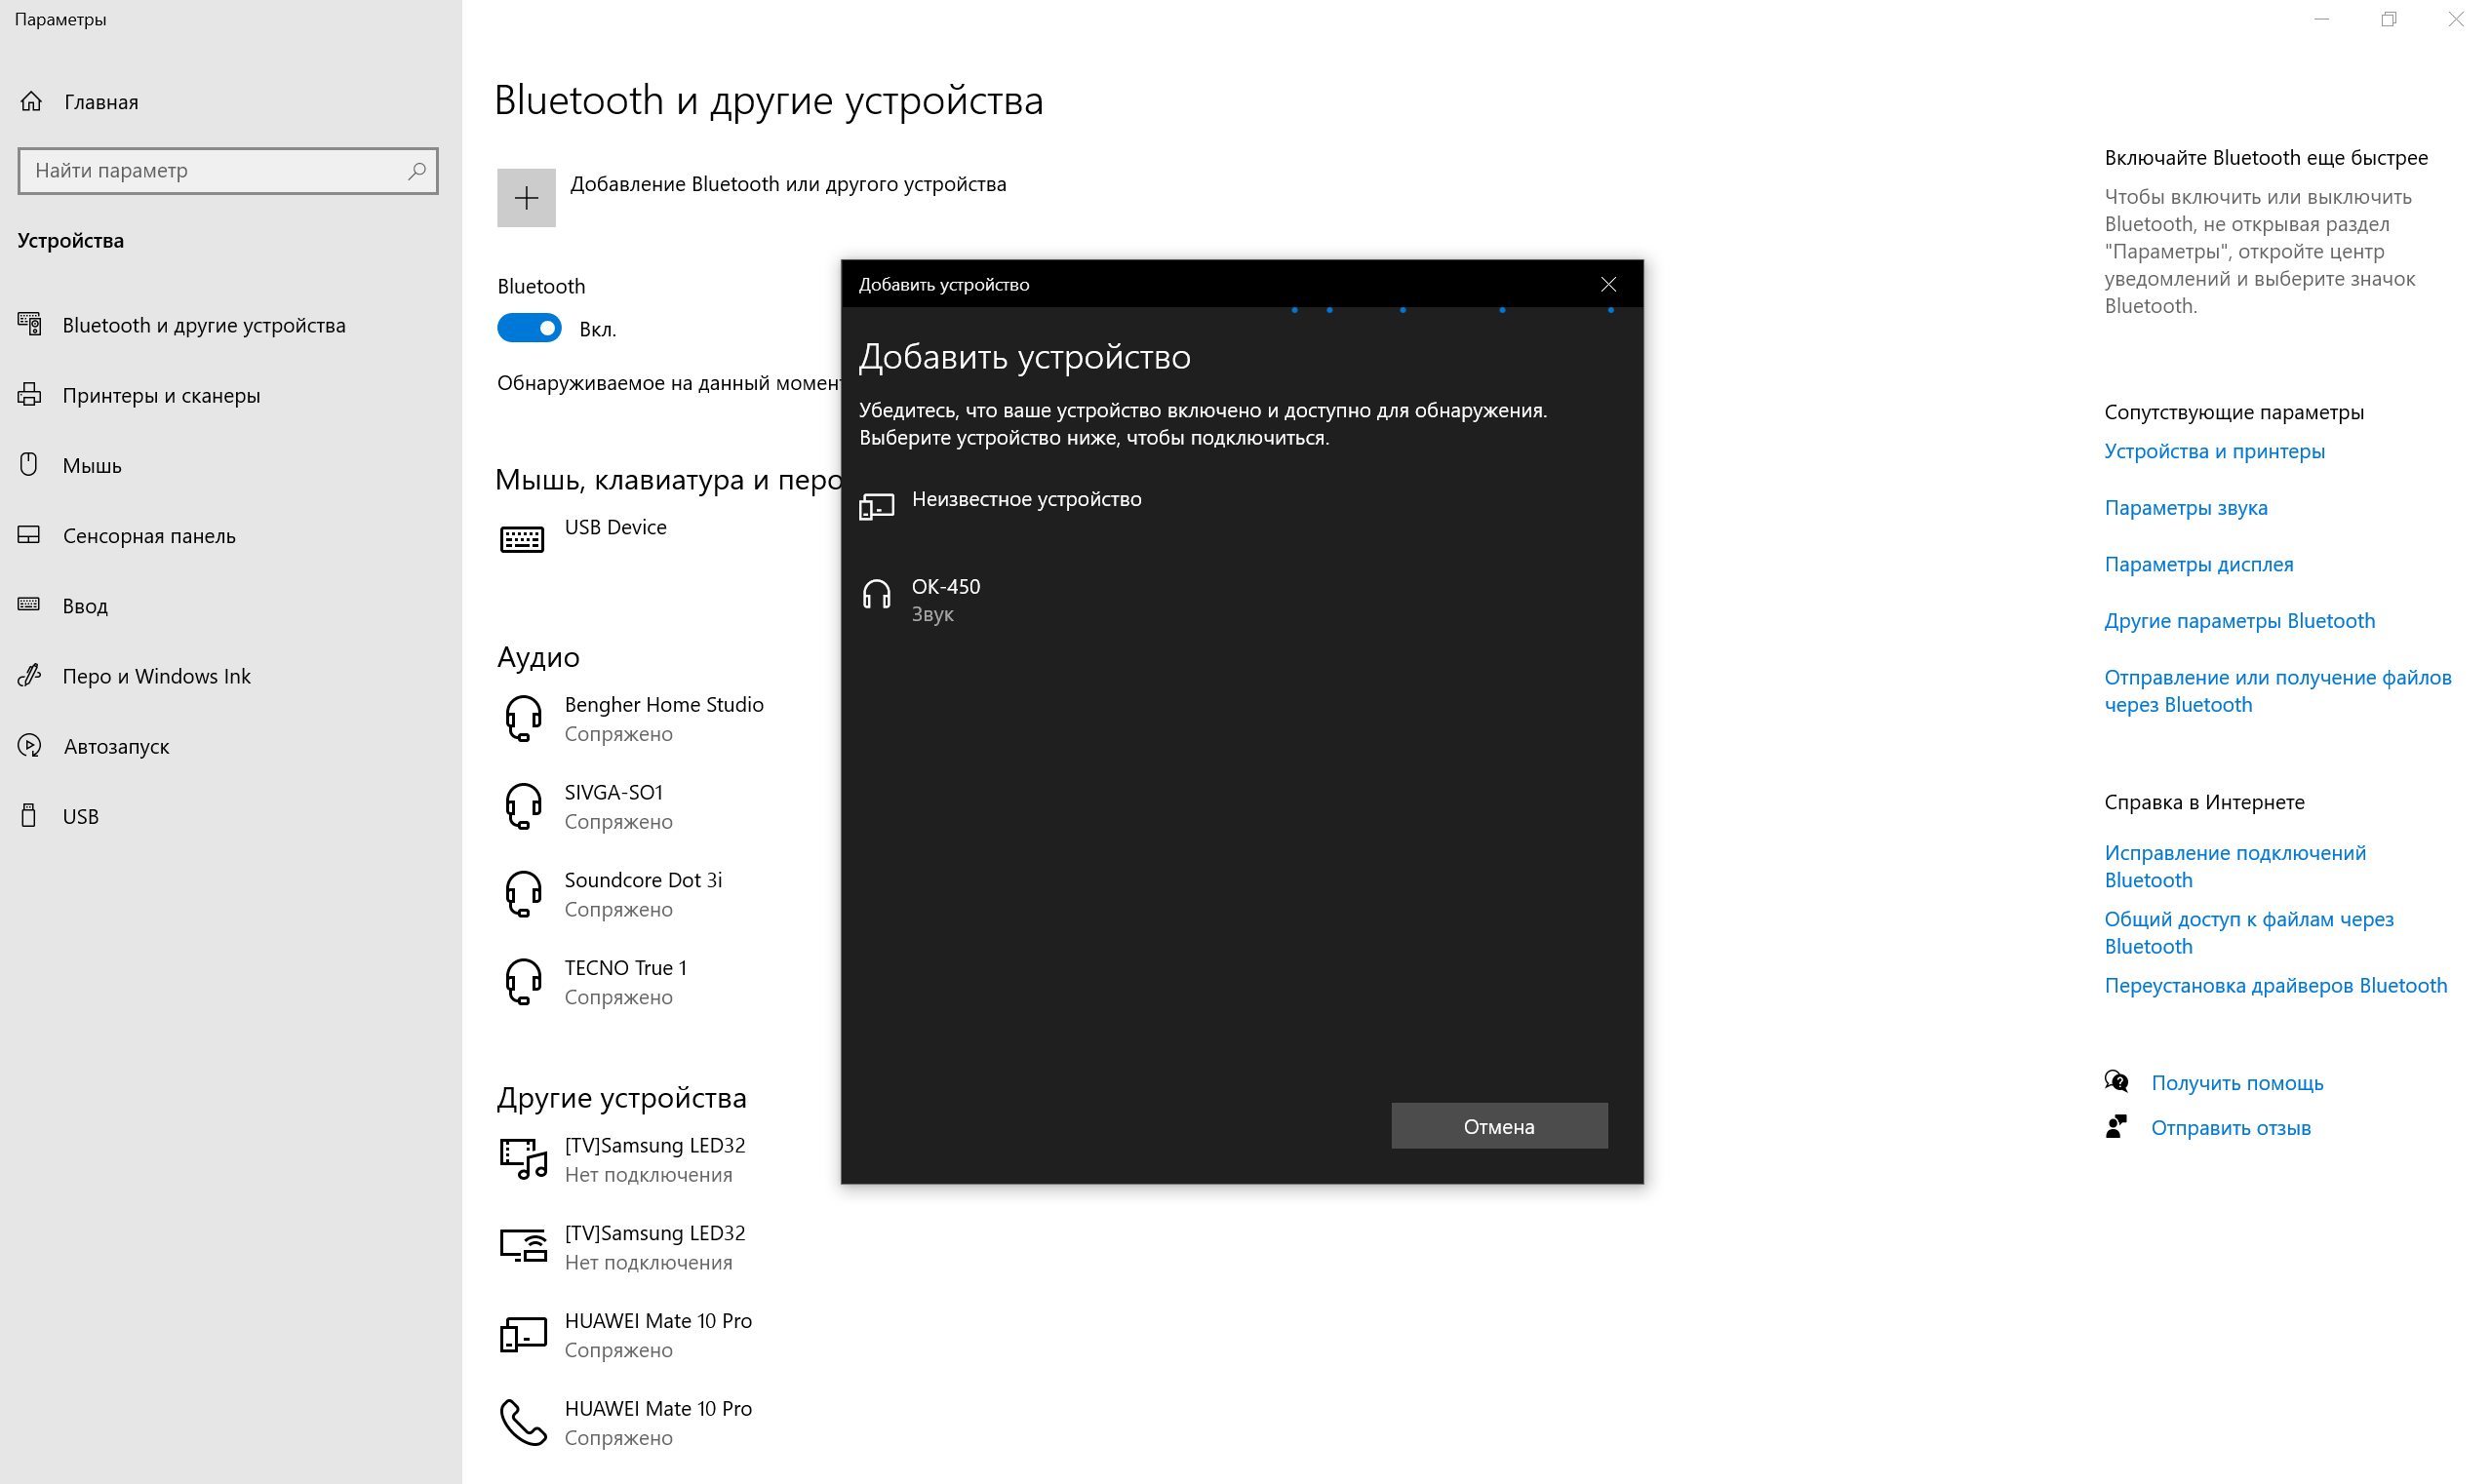Click the Найти параметр search field
The image size is (2491, 1484).
(228, 171)
